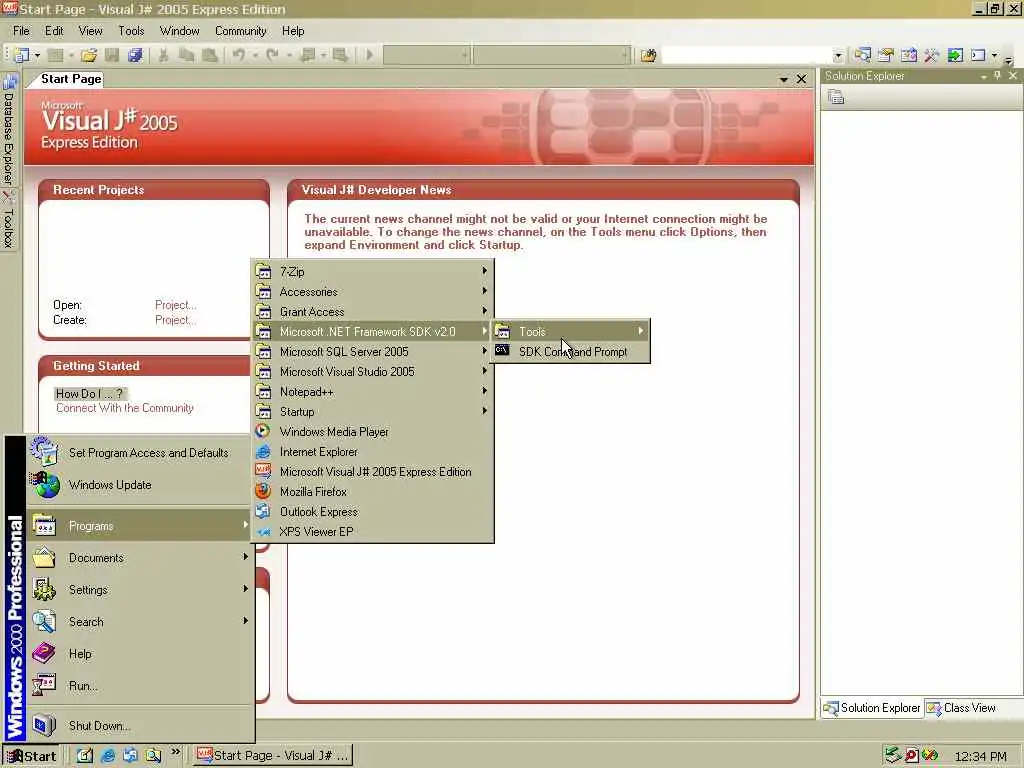Launch XPS Viewer EP
The height and width of the screenshot is (768, 1024).
tap(372, 532)
